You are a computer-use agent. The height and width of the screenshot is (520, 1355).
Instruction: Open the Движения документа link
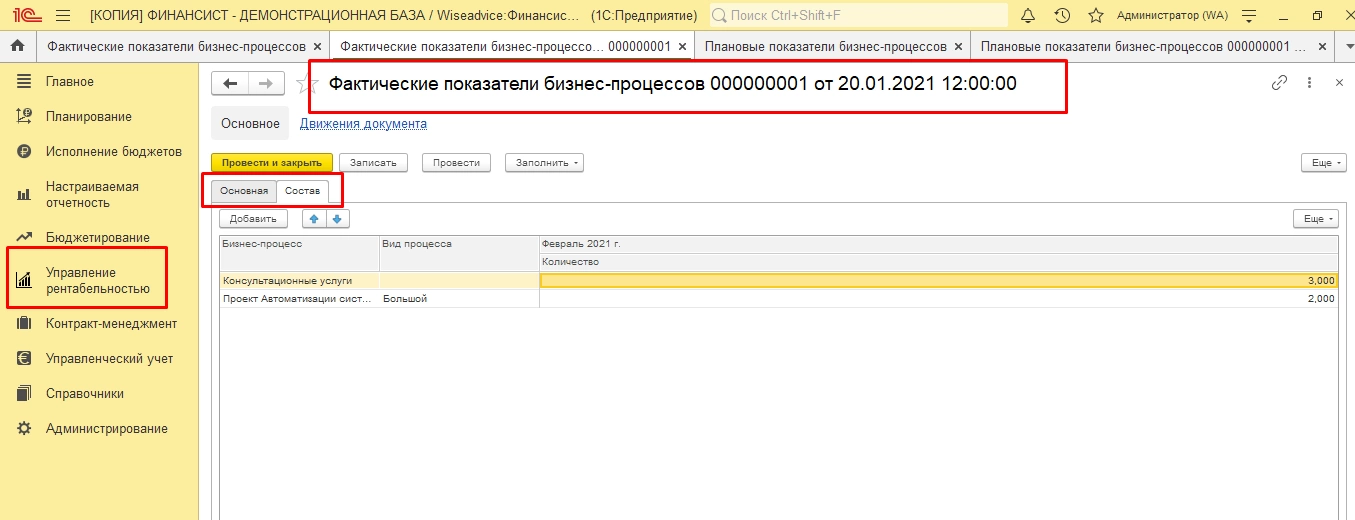coord(364,124)
